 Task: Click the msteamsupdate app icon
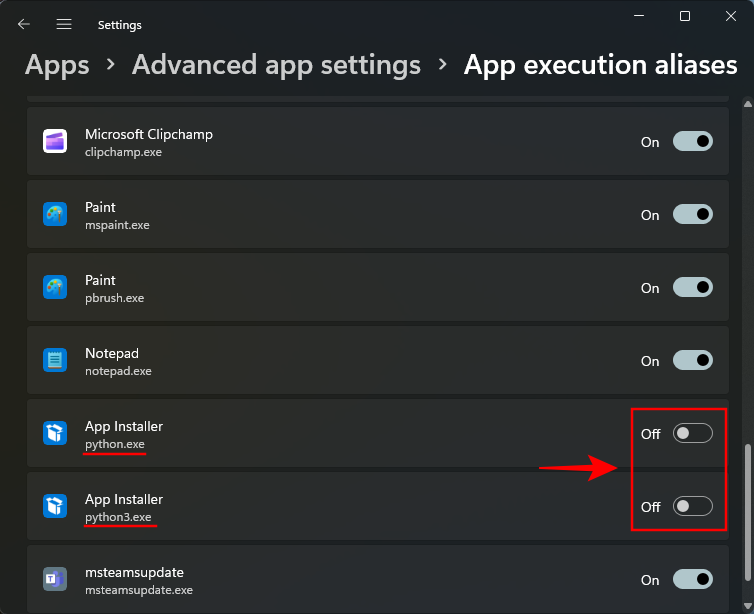(55, 579)
